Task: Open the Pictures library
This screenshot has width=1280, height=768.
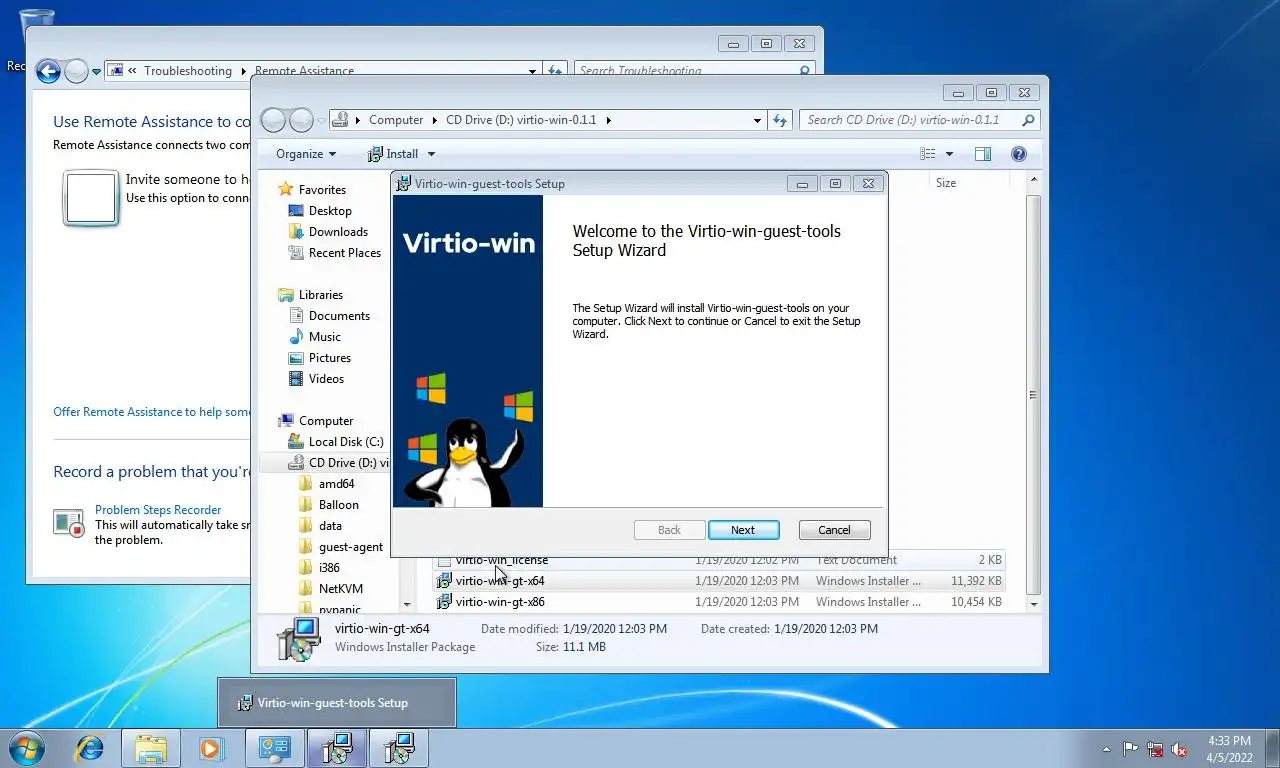Action: [x=329, y=358]
